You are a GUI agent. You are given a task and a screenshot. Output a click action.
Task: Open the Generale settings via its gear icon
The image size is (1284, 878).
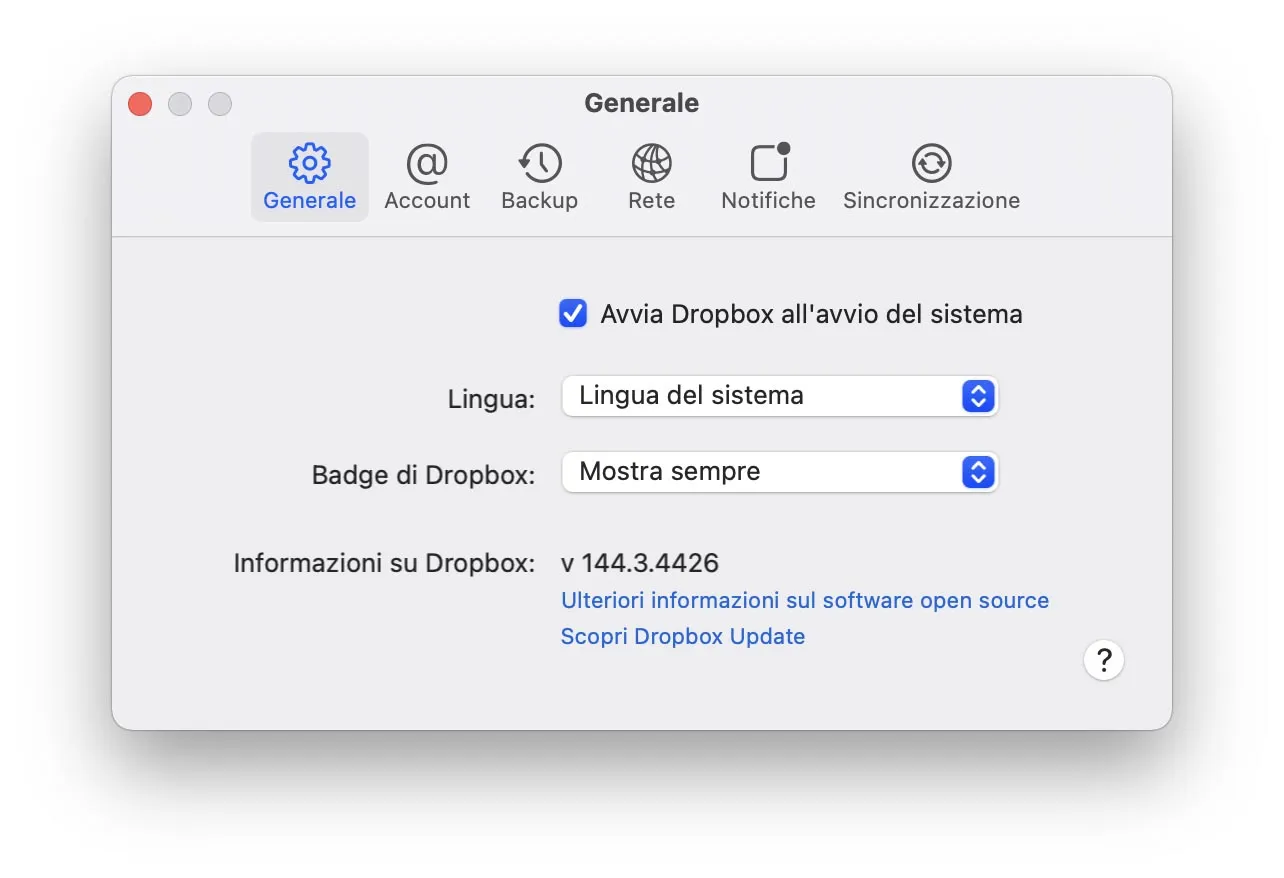coord(309,162)
